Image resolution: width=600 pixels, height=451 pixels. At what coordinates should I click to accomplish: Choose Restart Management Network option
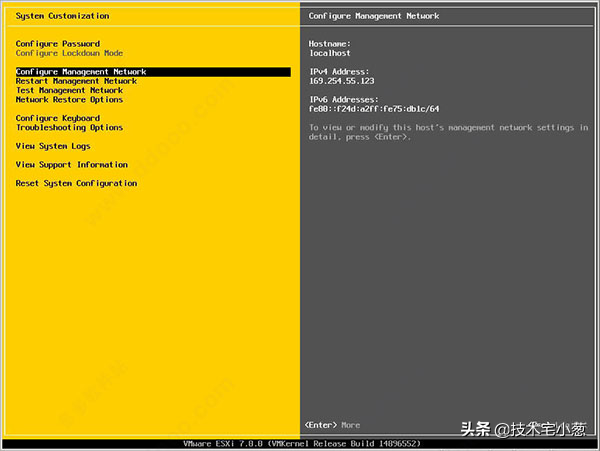tap(76, 81)
